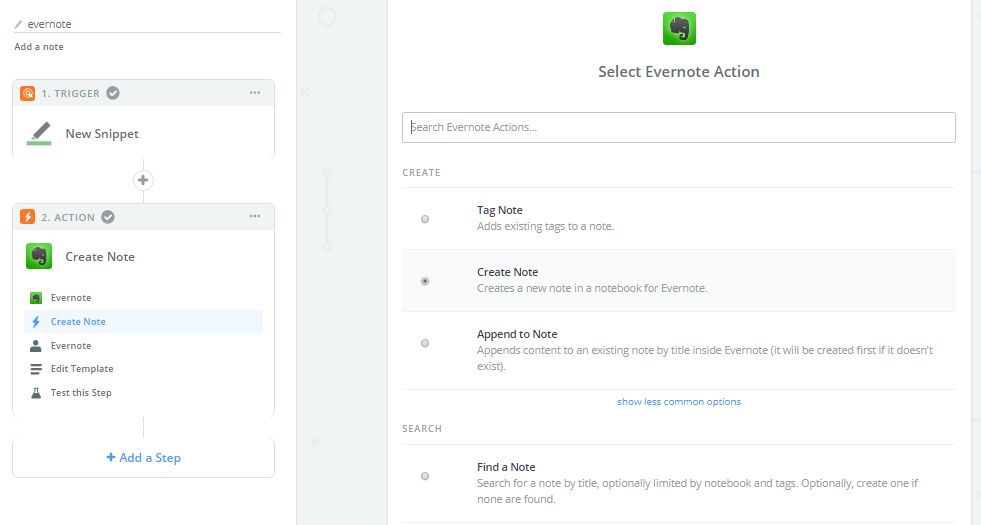Image resolution: width=981 pixels, height=525 pixels.
Task: Click the small Evernote app icon in step list
Action: 36,298
